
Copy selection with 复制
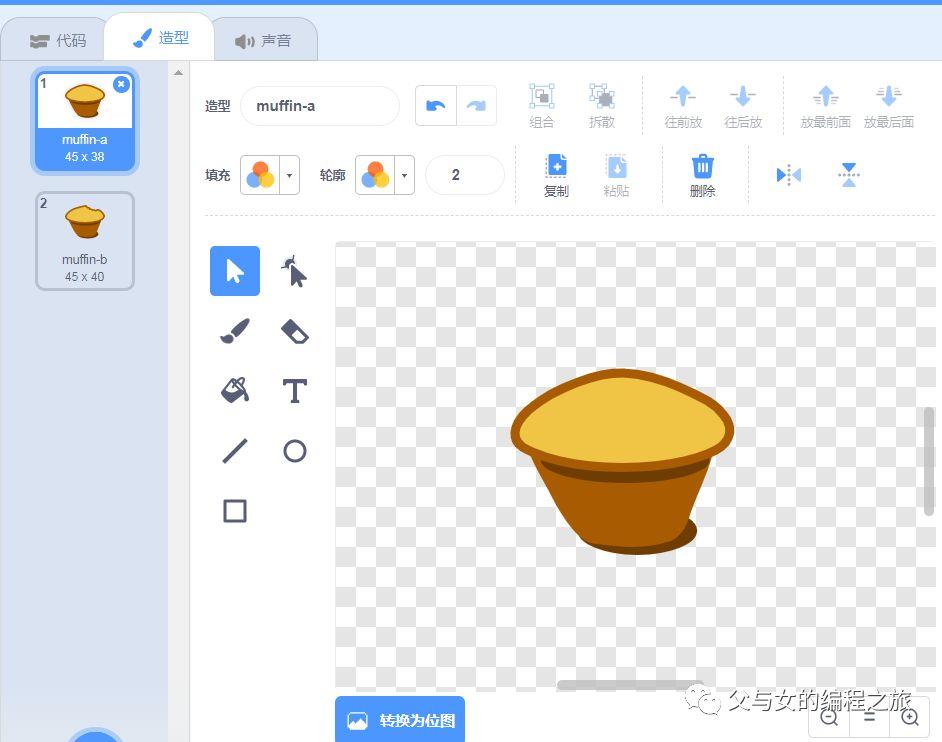coord(556,175)
